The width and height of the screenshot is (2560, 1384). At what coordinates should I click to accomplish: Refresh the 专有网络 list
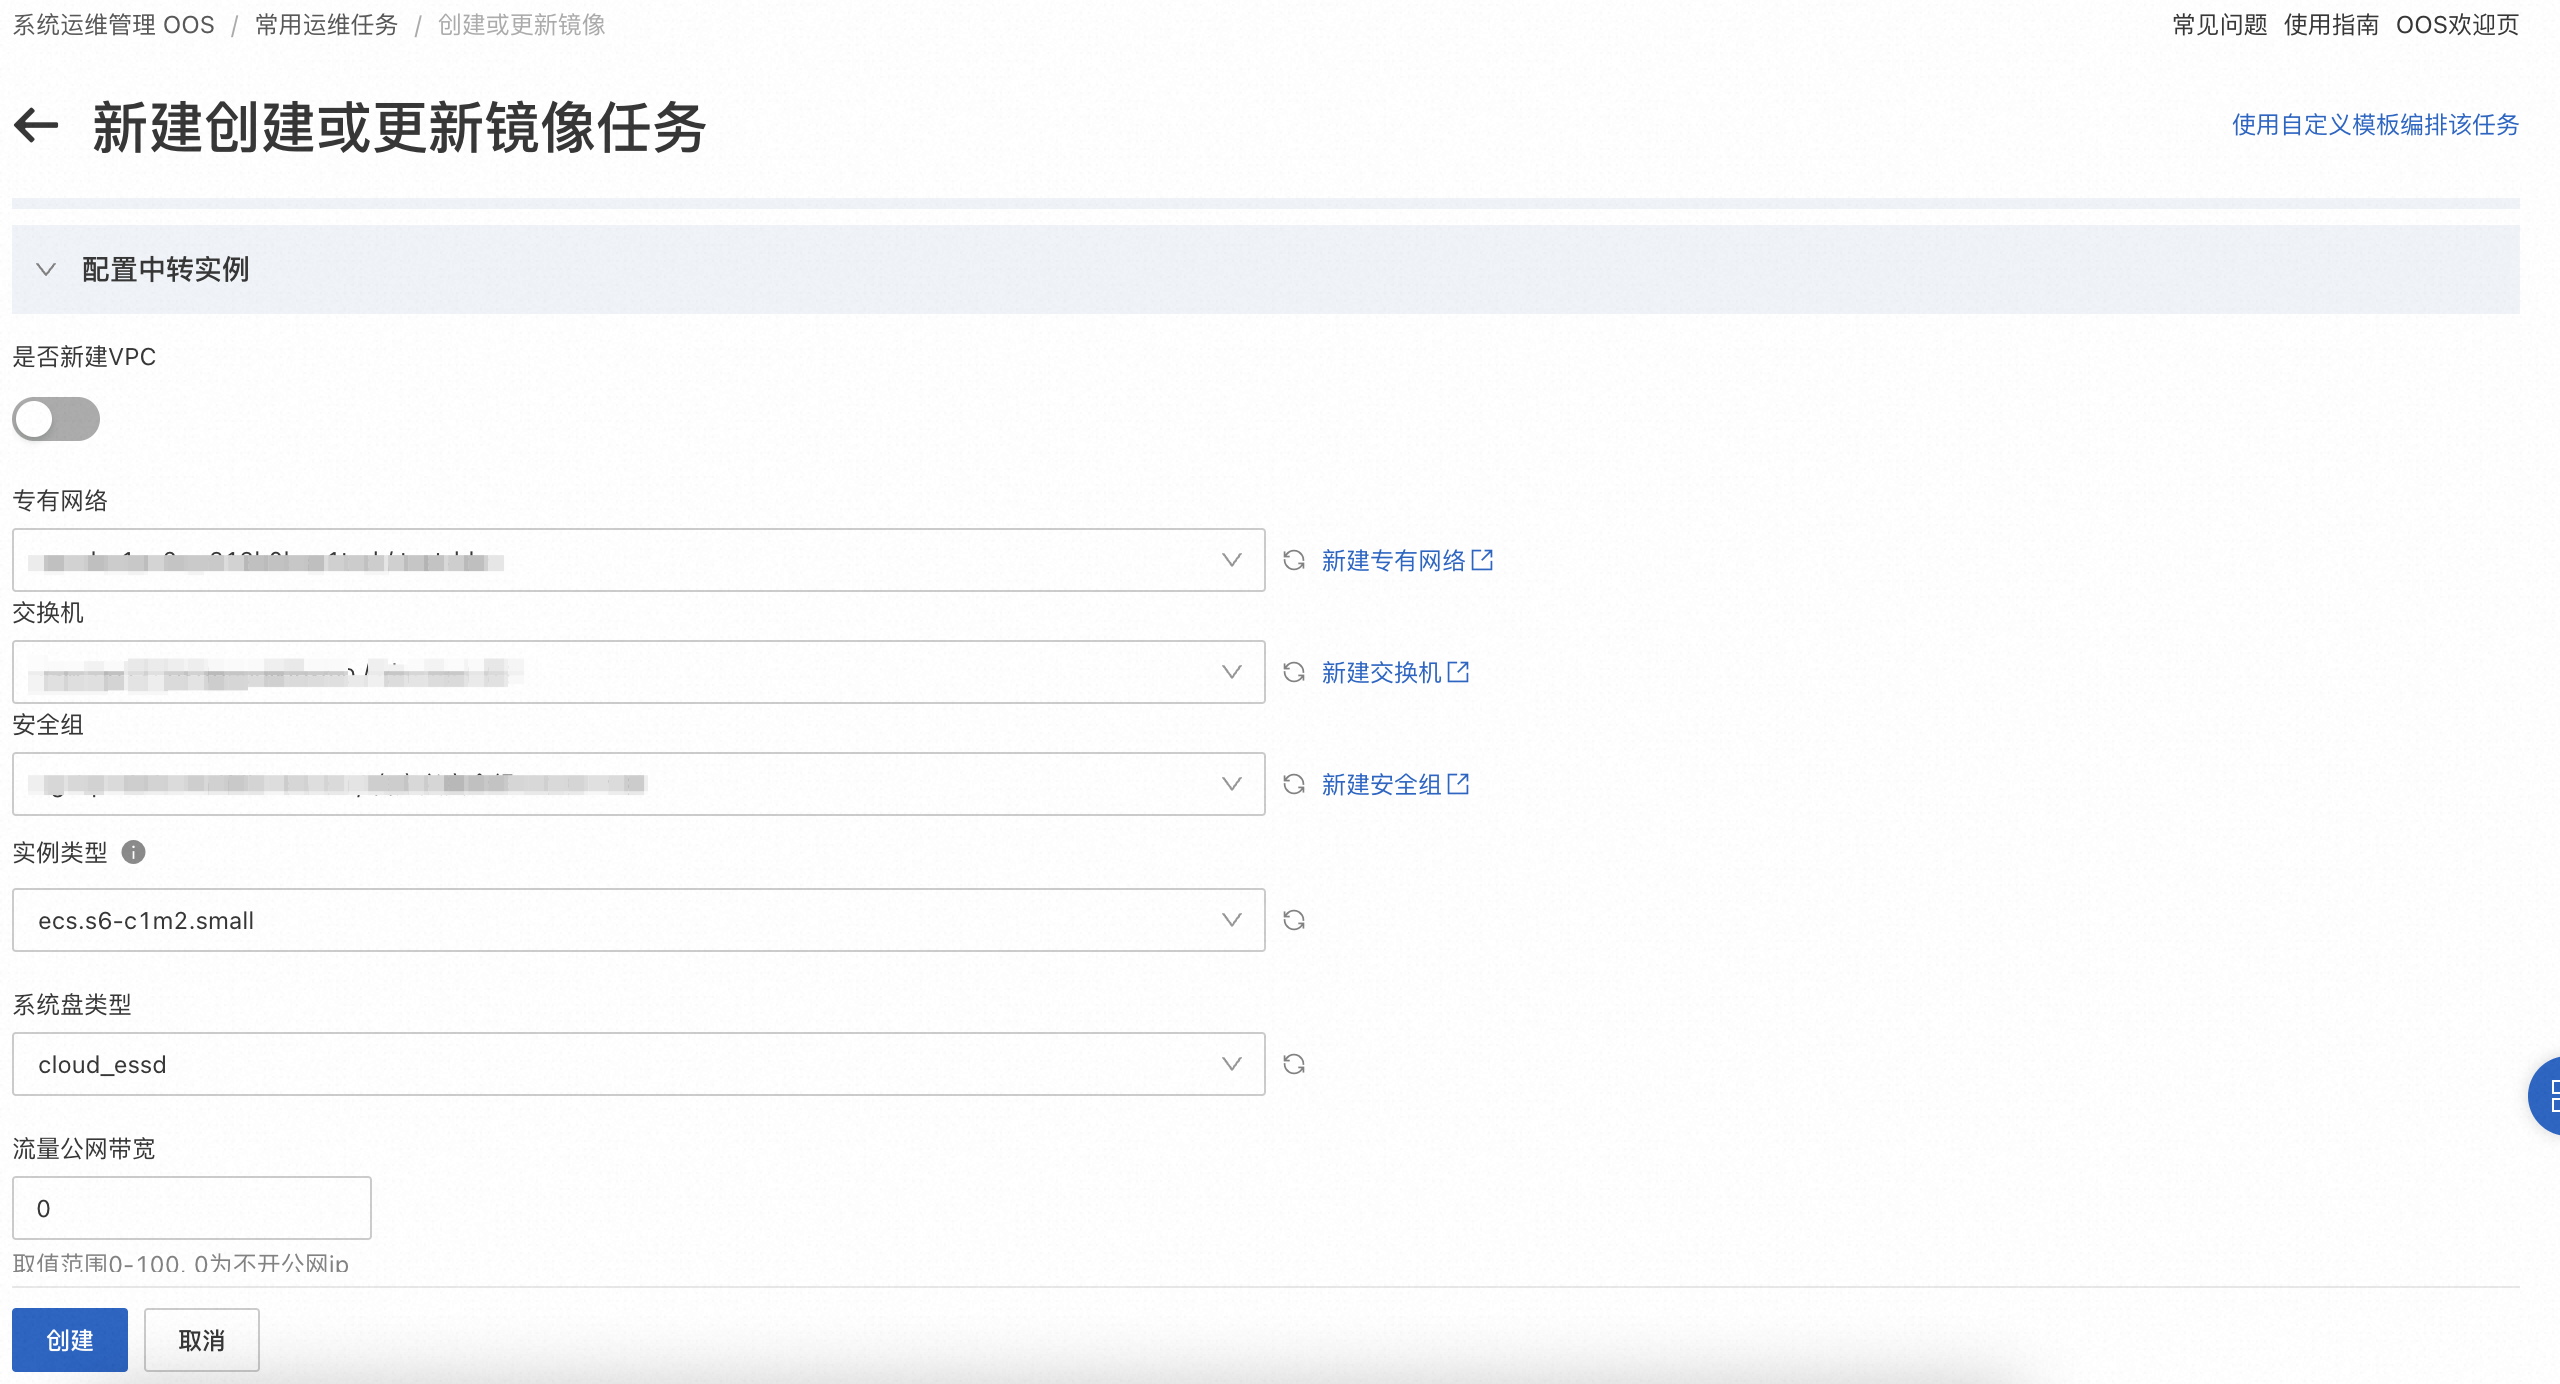tap(1294, 560)
